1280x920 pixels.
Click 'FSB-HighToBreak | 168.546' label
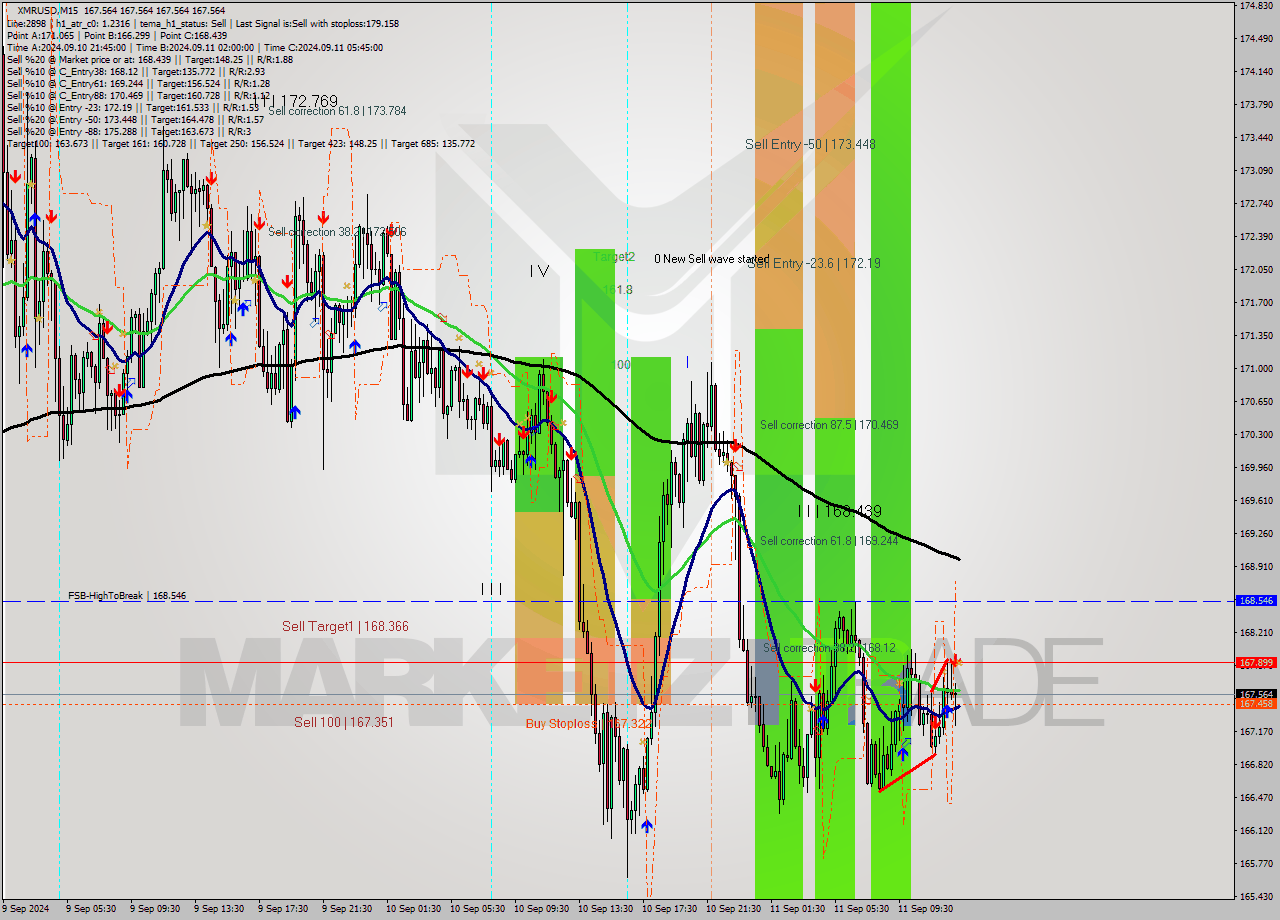[127, 596]
